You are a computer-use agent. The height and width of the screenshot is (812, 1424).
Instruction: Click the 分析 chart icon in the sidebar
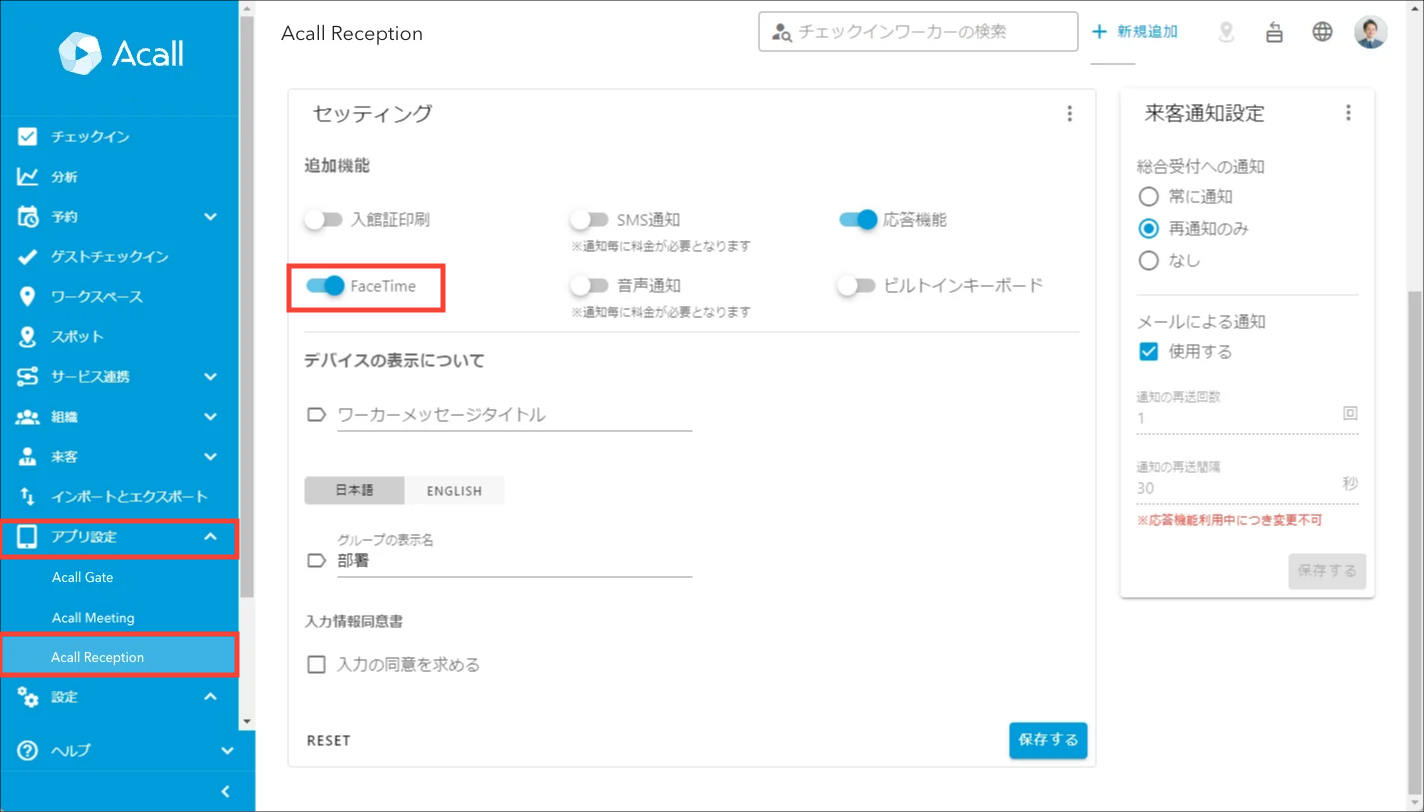28,177
